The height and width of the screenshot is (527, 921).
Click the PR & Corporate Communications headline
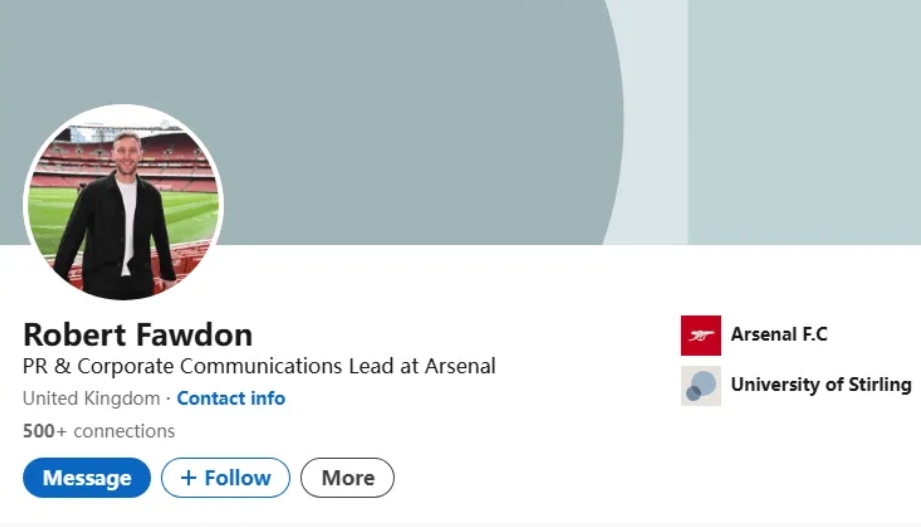(259, 366)
